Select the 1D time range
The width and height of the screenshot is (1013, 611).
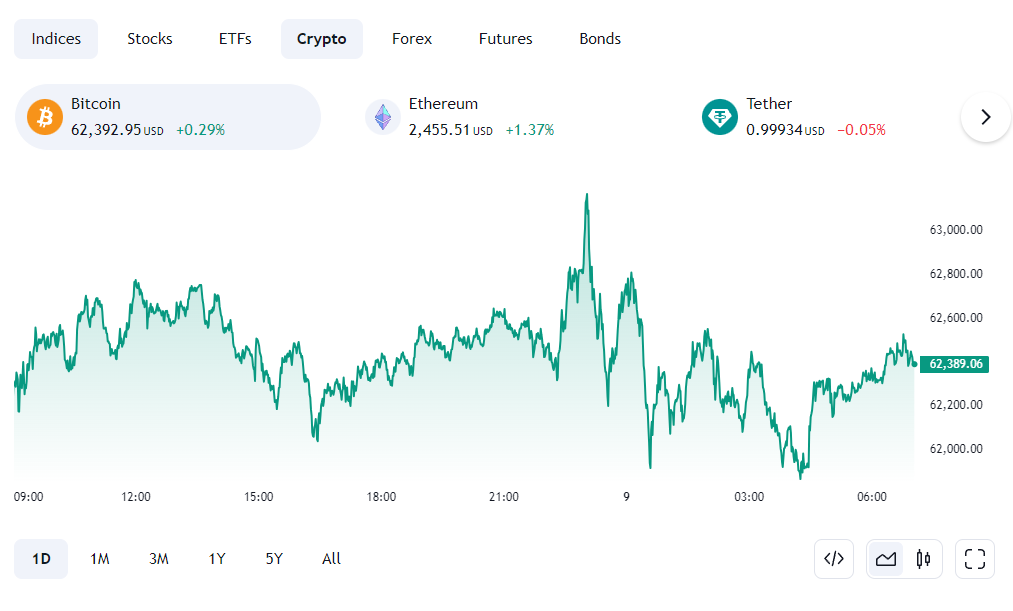(41, 559)
